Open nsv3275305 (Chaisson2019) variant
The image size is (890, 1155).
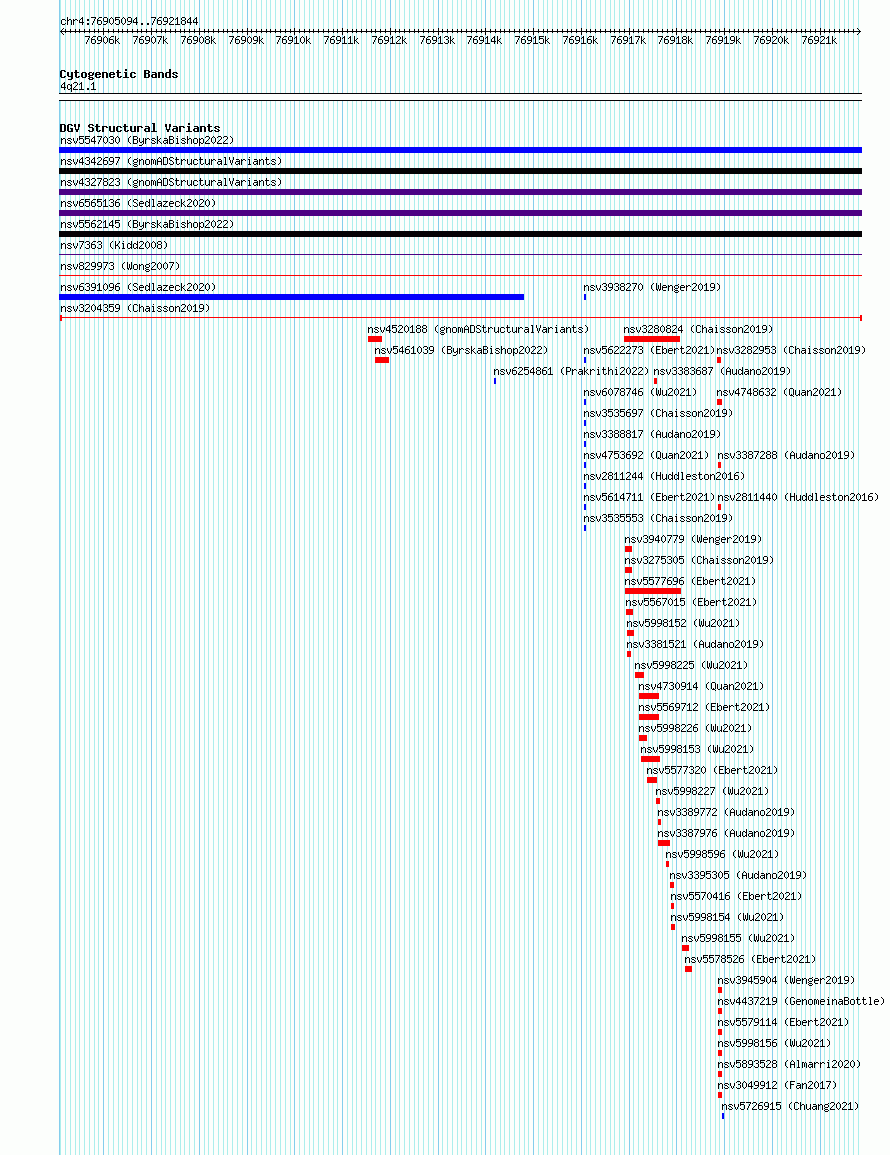tap(699, 560)
